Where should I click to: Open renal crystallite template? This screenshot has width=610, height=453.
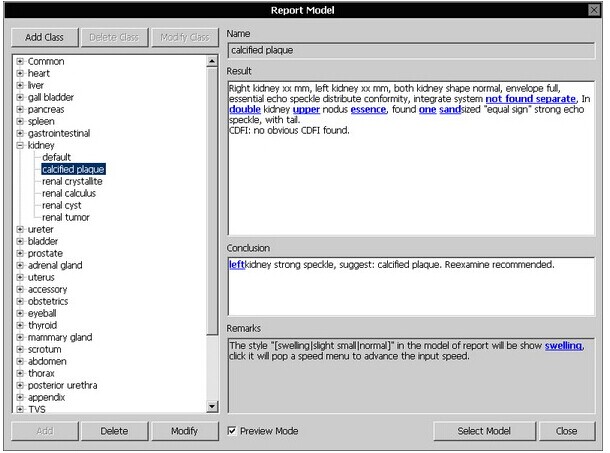tap(72, 182)
